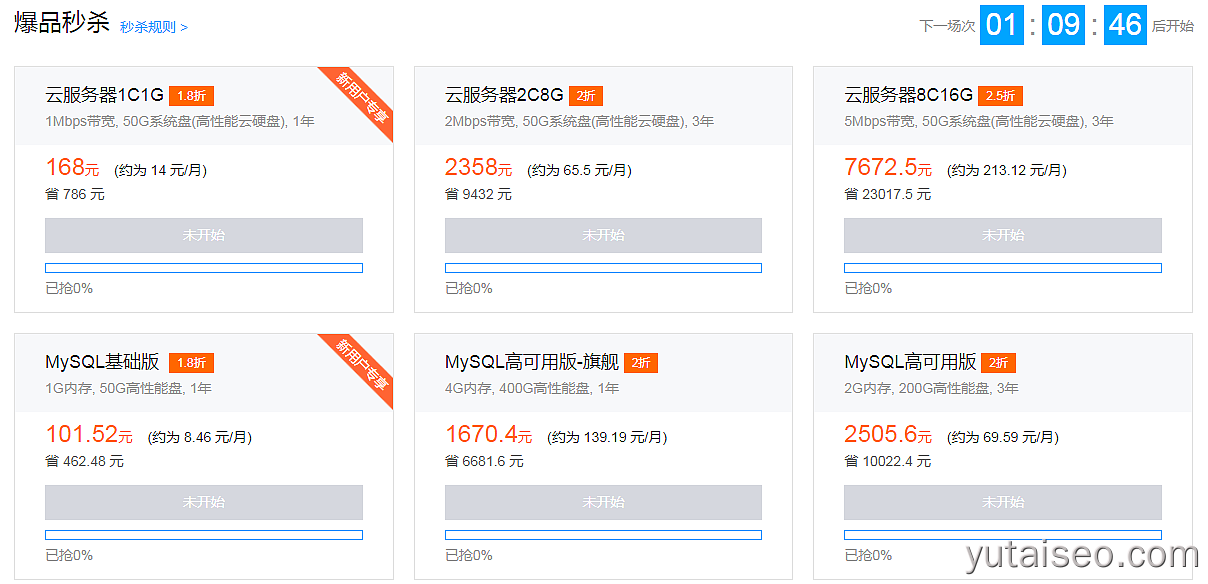
Task: Click the 省 9432 元 savings text
Action: pyautogui.click(x=478, y=194)
